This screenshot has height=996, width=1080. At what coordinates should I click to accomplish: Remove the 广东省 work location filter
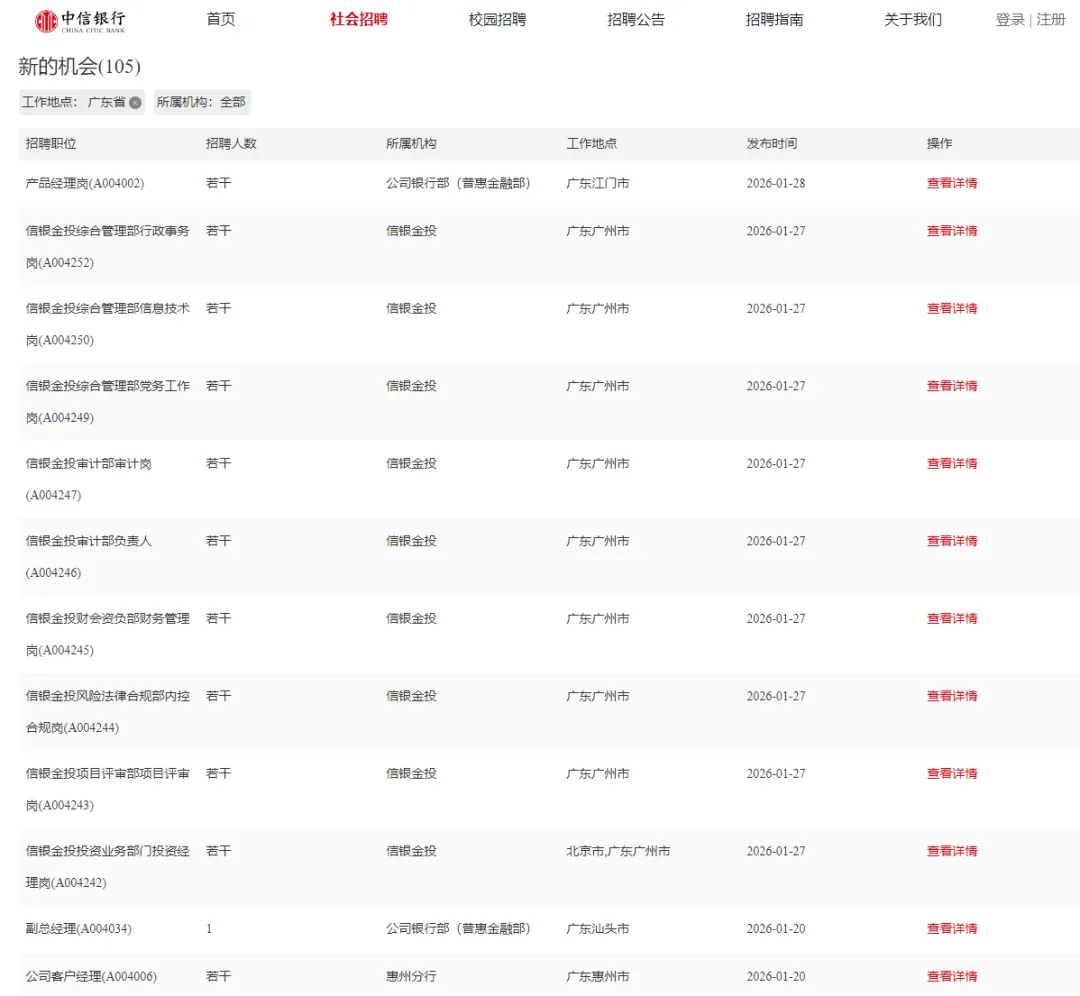pyautogui.click(x=136, y=103)
